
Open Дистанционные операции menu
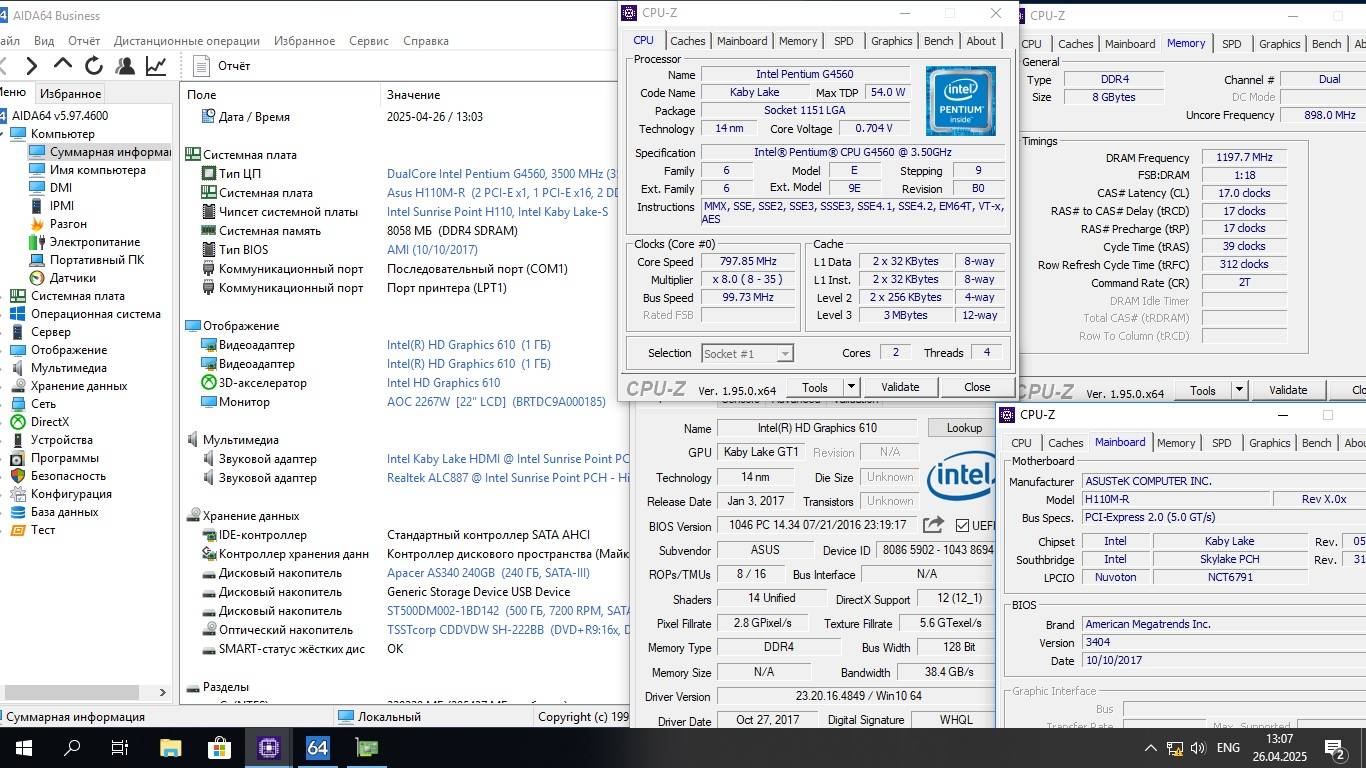(187, 41)
